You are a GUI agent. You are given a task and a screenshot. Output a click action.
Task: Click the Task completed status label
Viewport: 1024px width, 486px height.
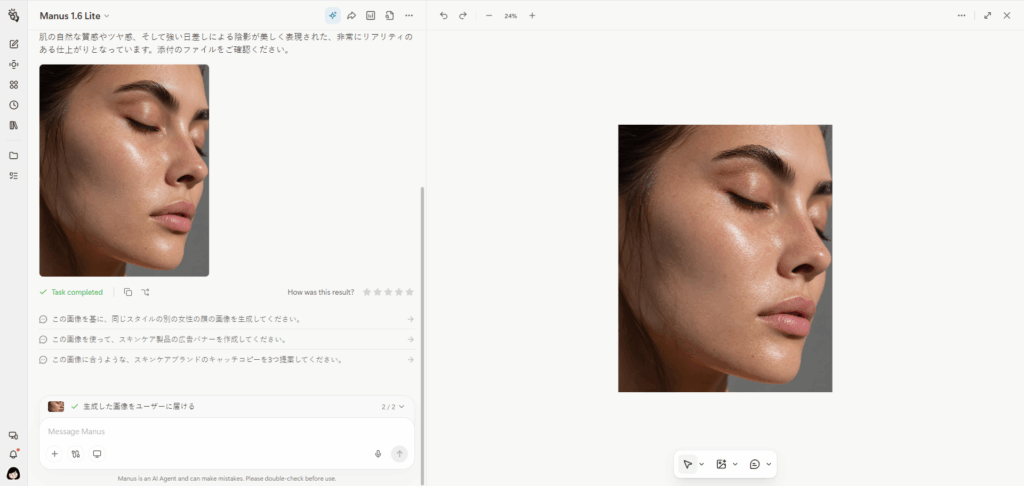tap(77, 292)
